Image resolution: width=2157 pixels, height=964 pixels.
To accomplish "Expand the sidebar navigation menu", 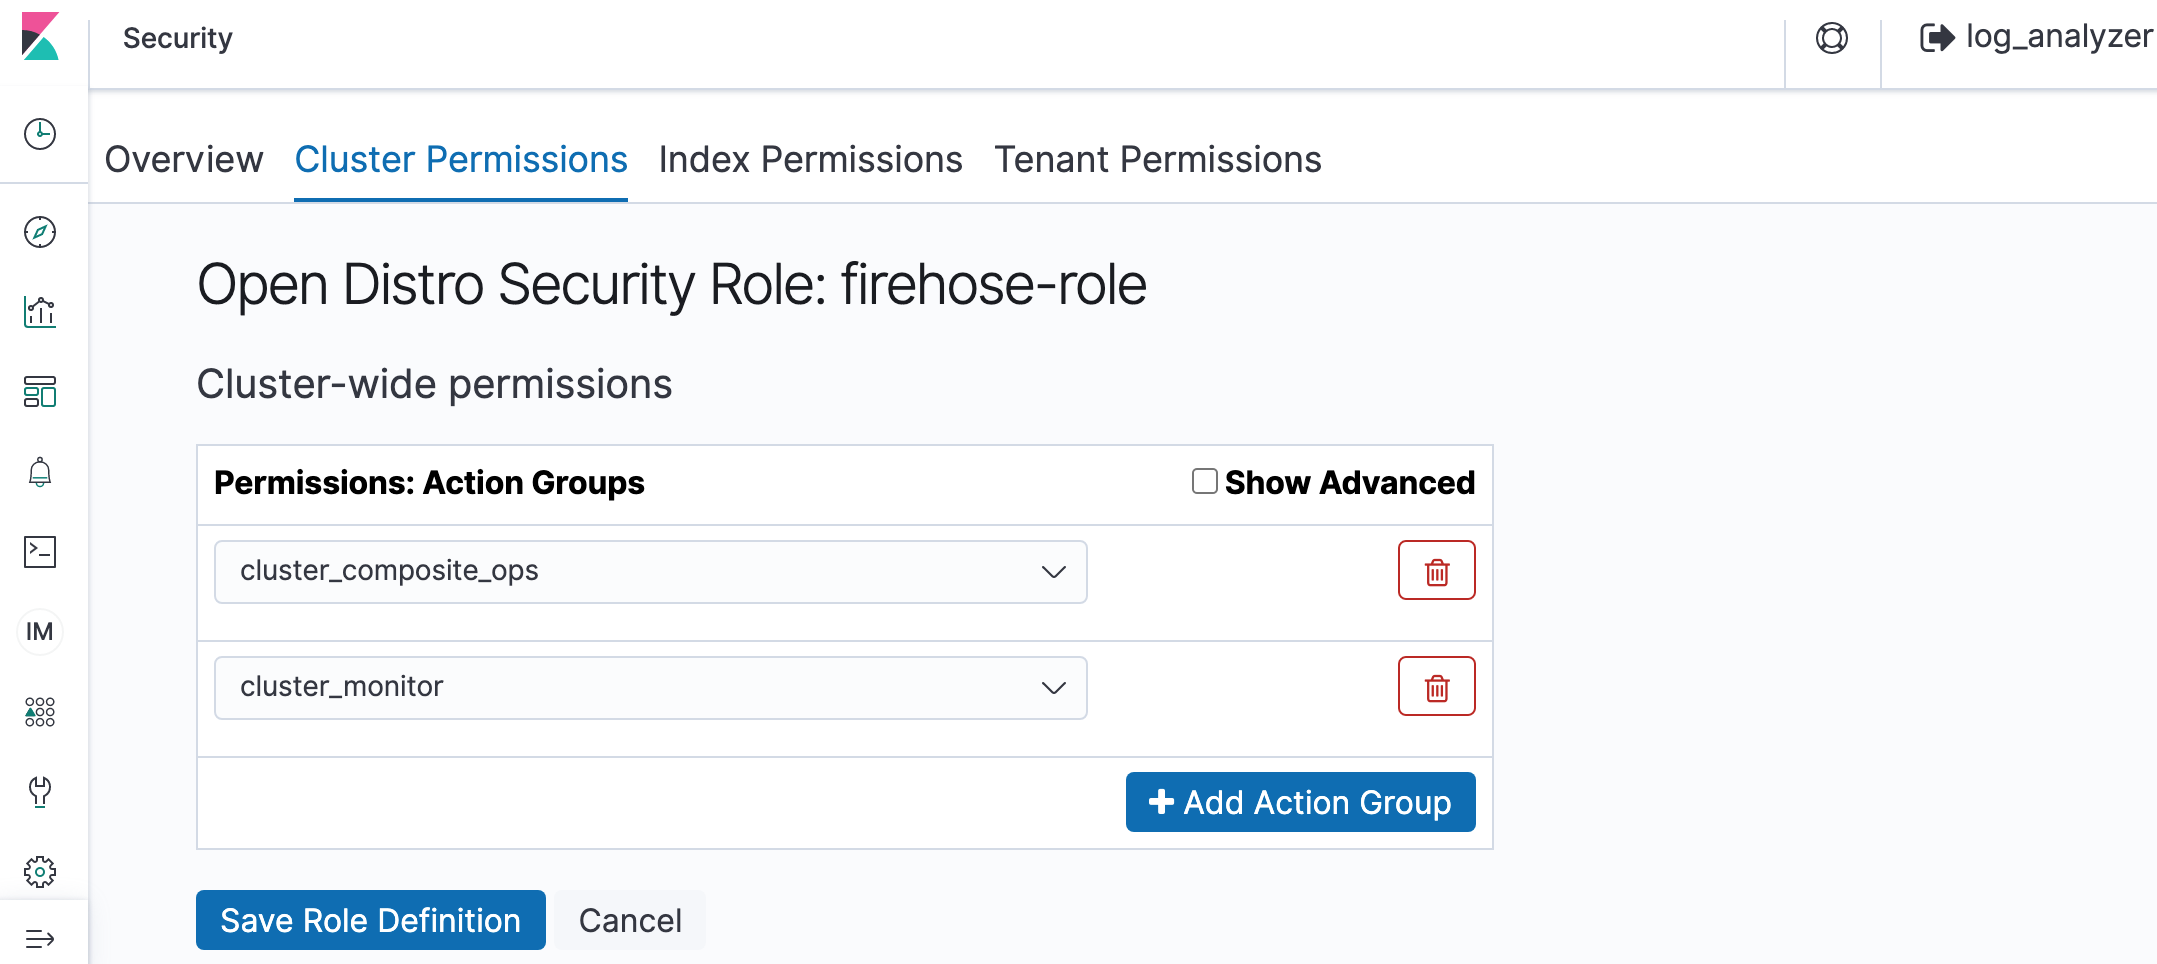I will coord(40,939).
